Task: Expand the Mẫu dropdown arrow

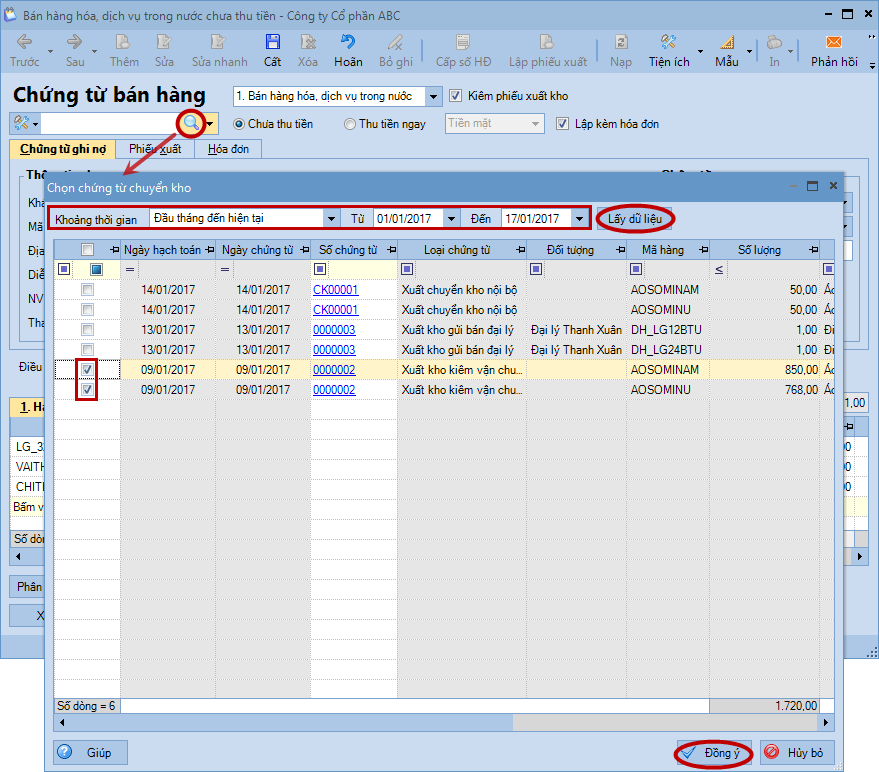Action: (750, 51)
